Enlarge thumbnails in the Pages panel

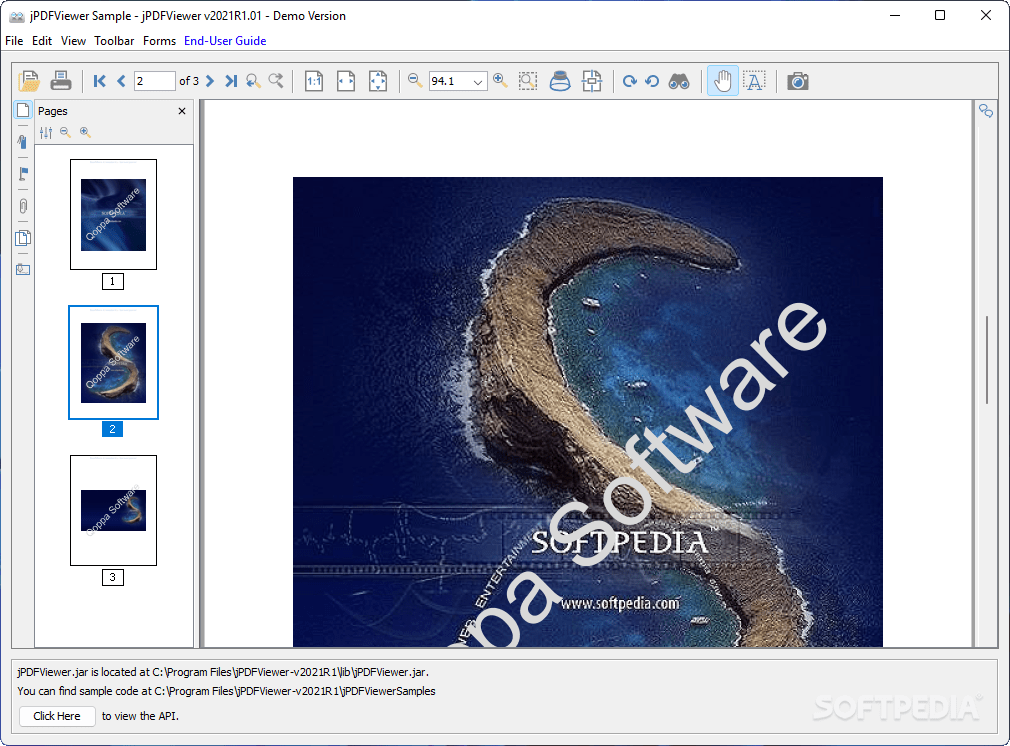pyautogui.click(x=85, y=132)
